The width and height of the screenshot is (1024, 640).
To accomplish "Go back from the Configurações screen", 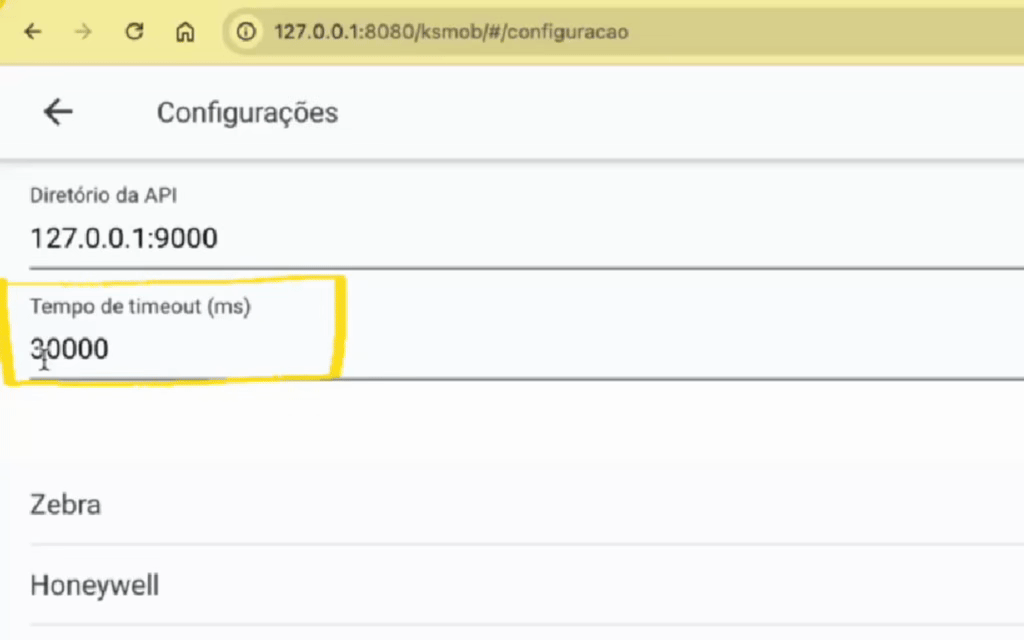I will (x=58, y=112).
